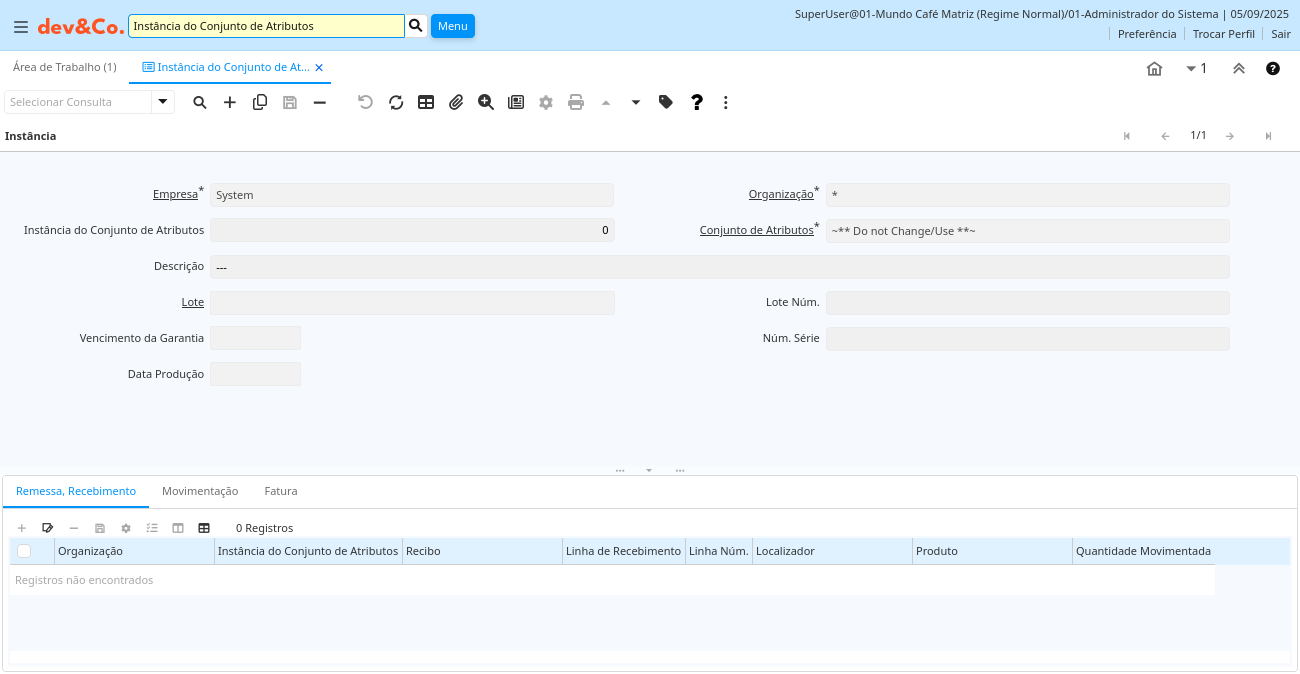1300x674 pixels.
Task: Switch to the Movimentação tab
Action: click(x=200, y=491)
